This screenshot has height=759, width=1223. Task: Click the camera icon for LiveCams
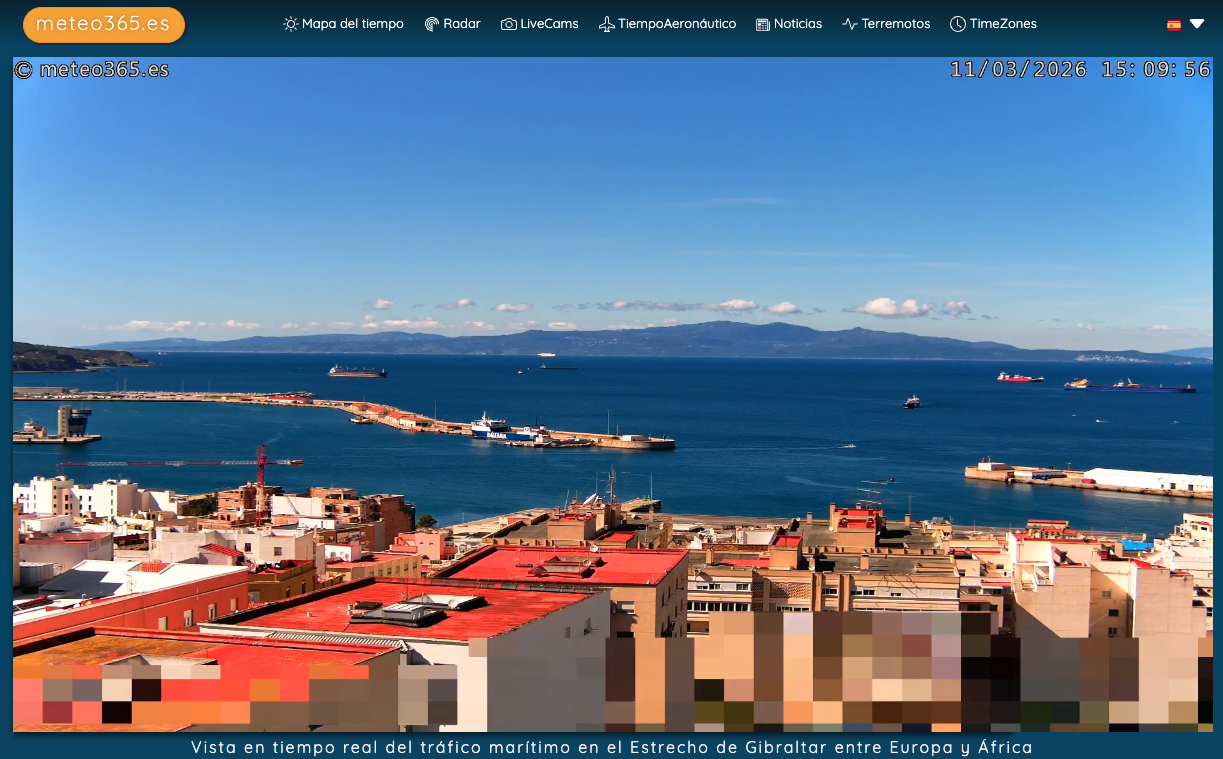tap(509, 24)
